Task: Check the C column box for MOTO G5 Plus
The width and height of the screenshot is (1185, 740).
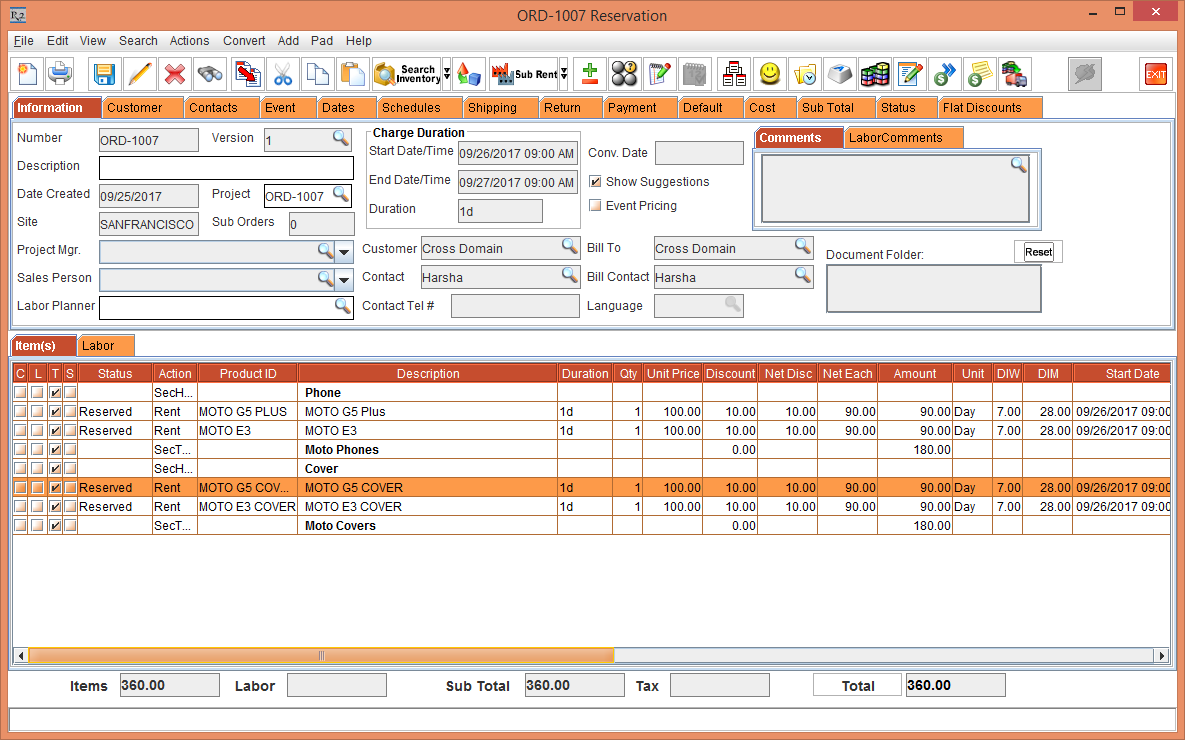Action: click(x=20, y=412)
